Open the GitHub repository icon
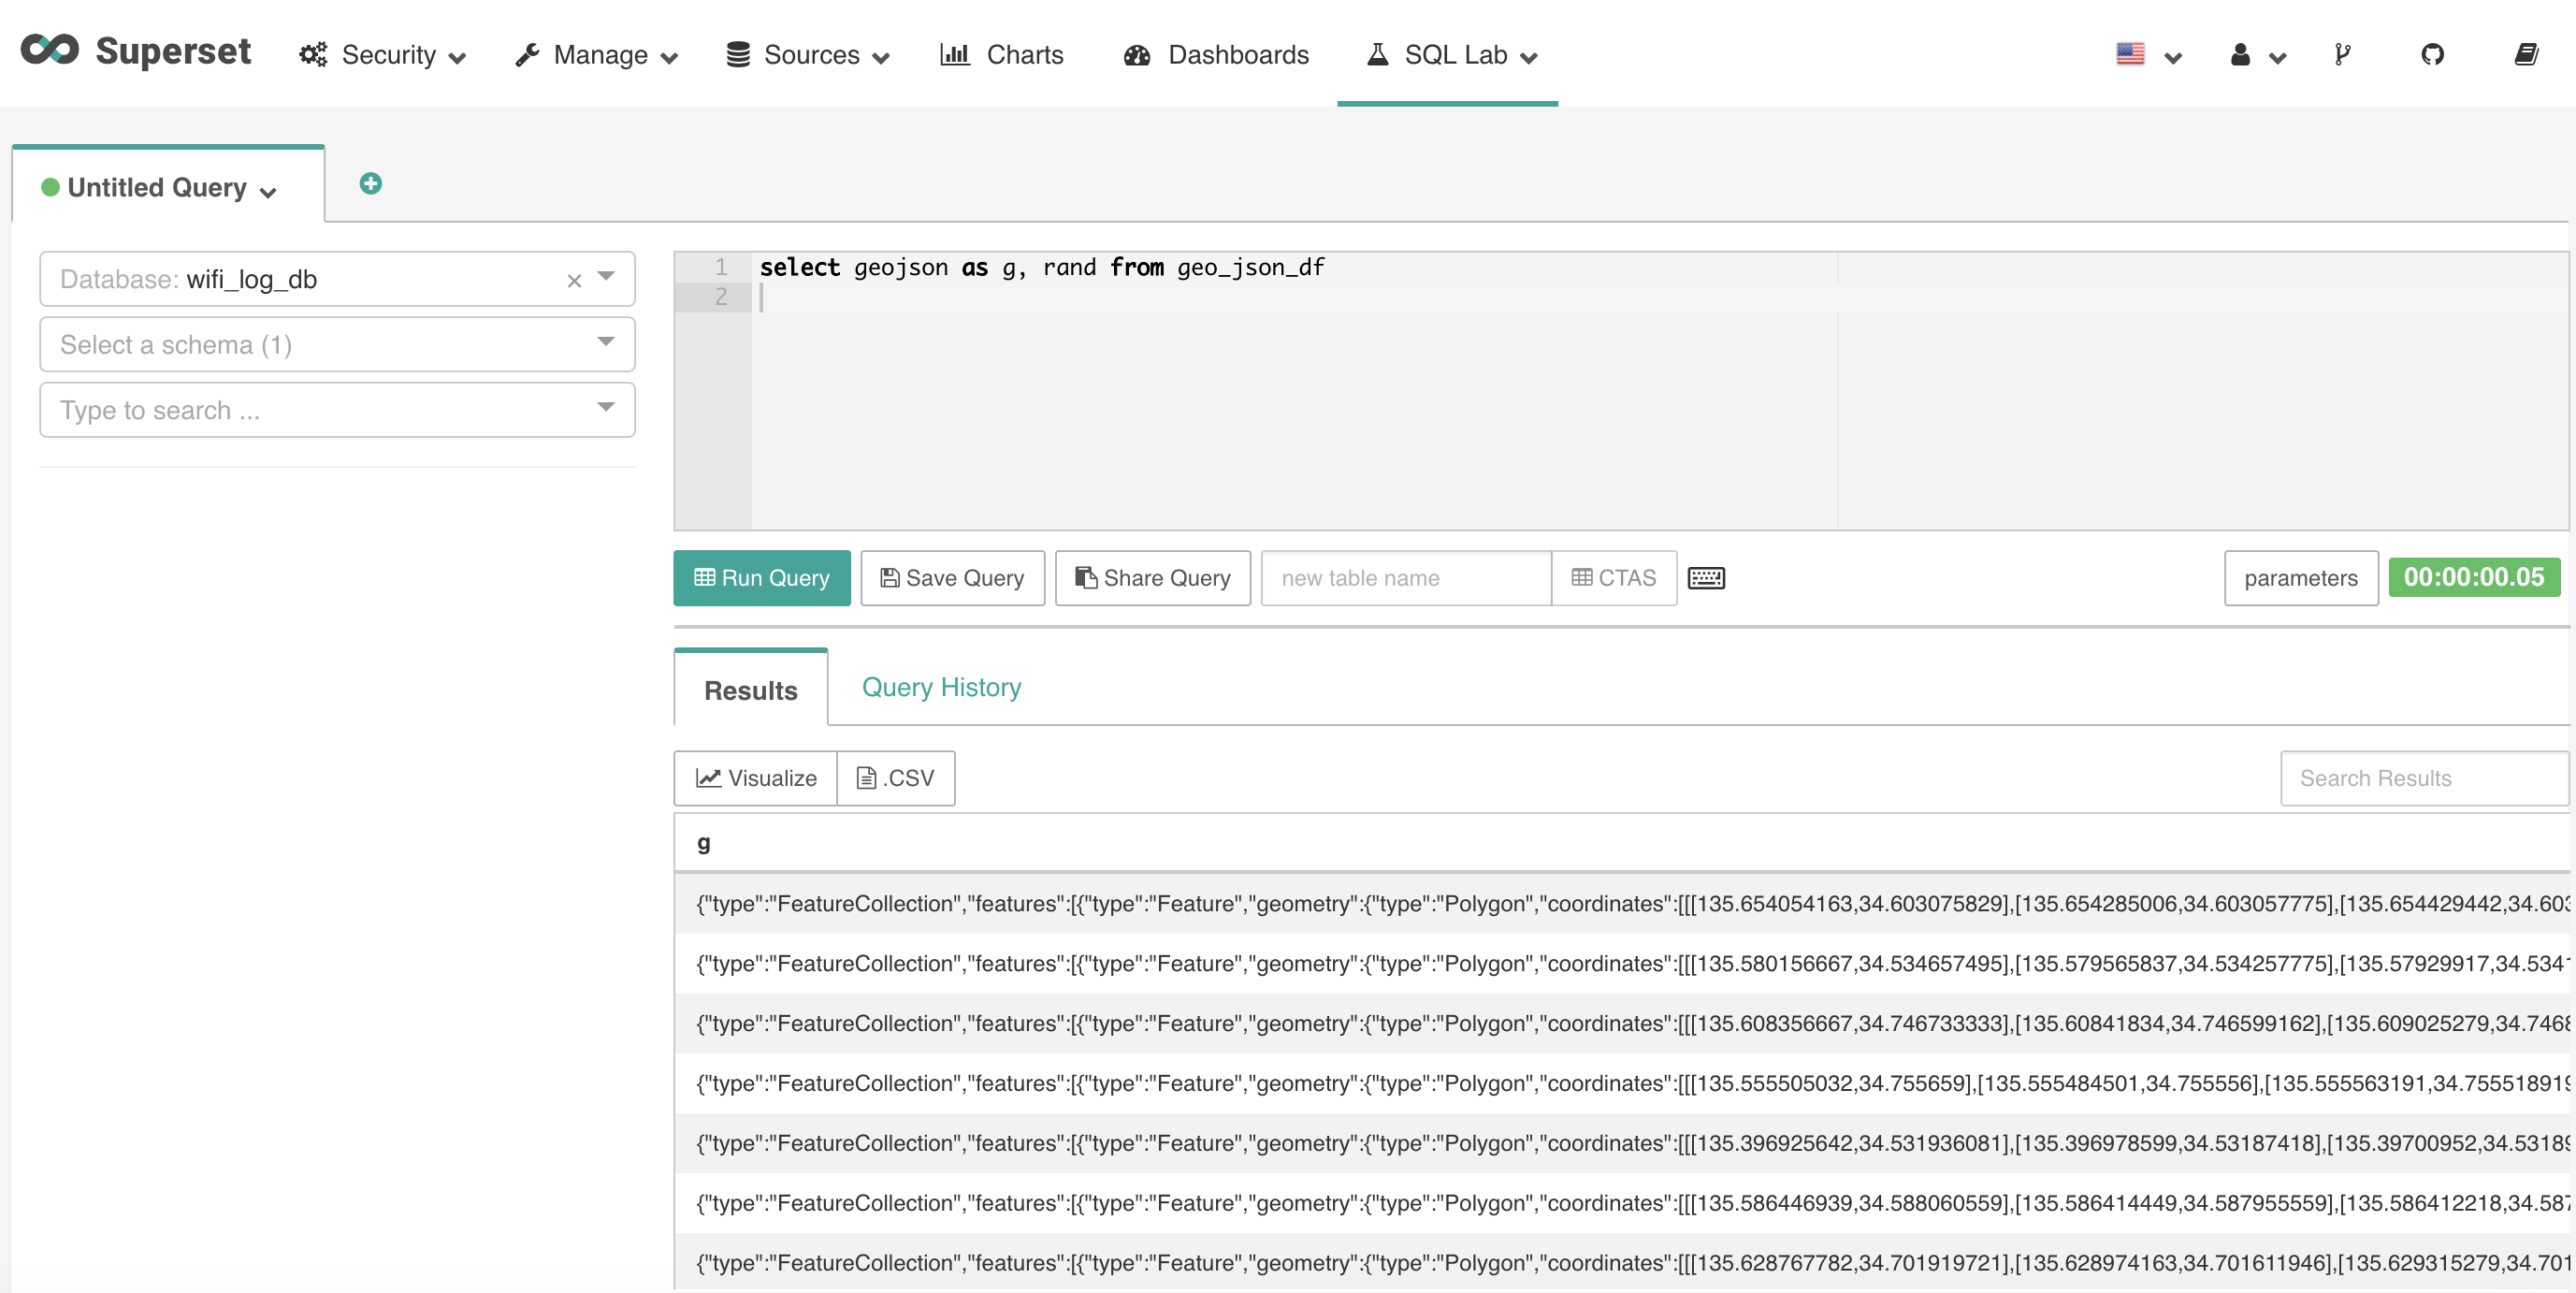 2432,55
